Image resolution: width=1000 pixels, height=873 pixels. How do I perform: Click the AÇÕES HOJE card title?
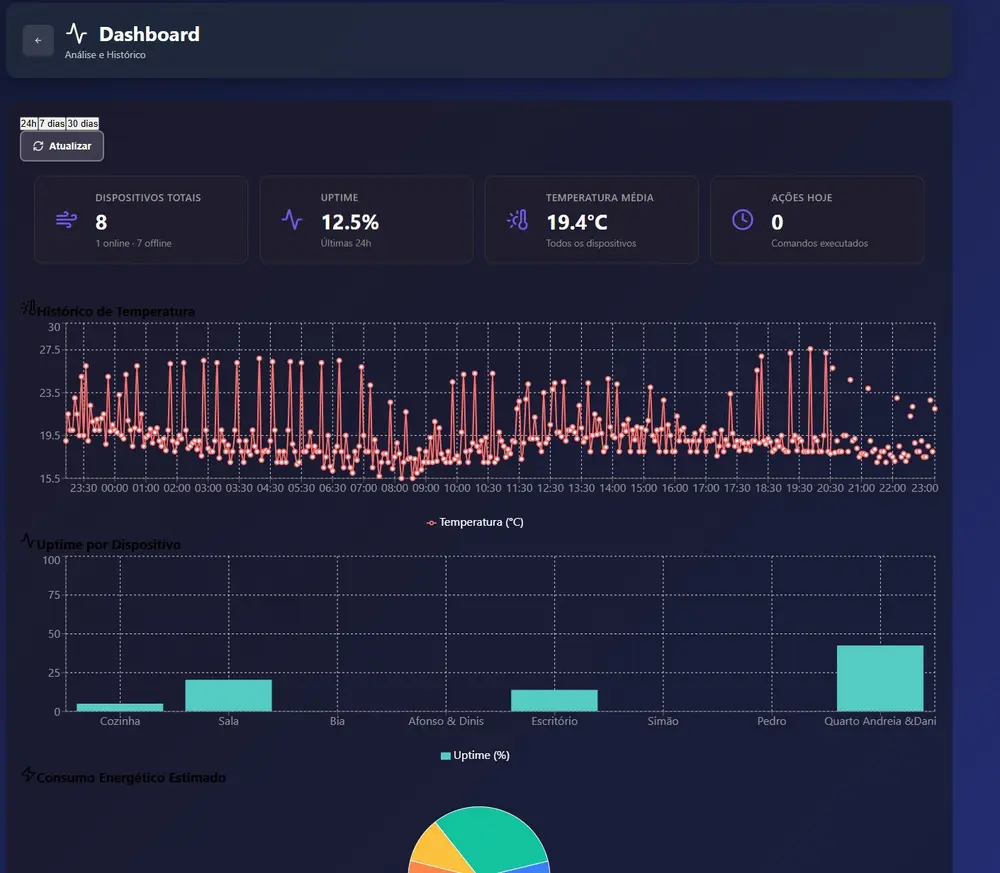pyautogui.click(x=802, y=198)
